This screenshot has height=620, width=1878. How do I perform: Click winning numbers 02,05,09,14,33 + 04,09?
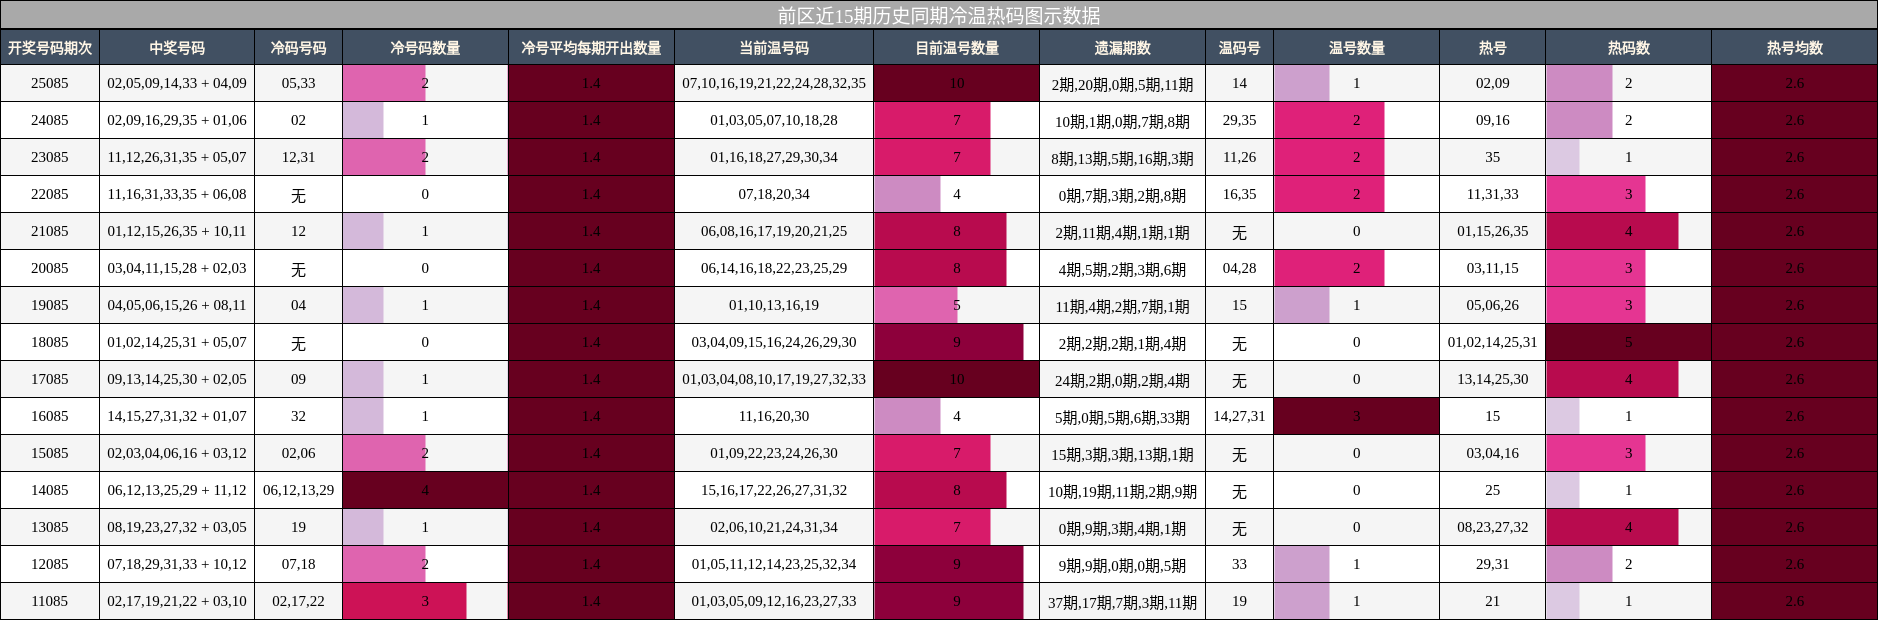point(177,83)
